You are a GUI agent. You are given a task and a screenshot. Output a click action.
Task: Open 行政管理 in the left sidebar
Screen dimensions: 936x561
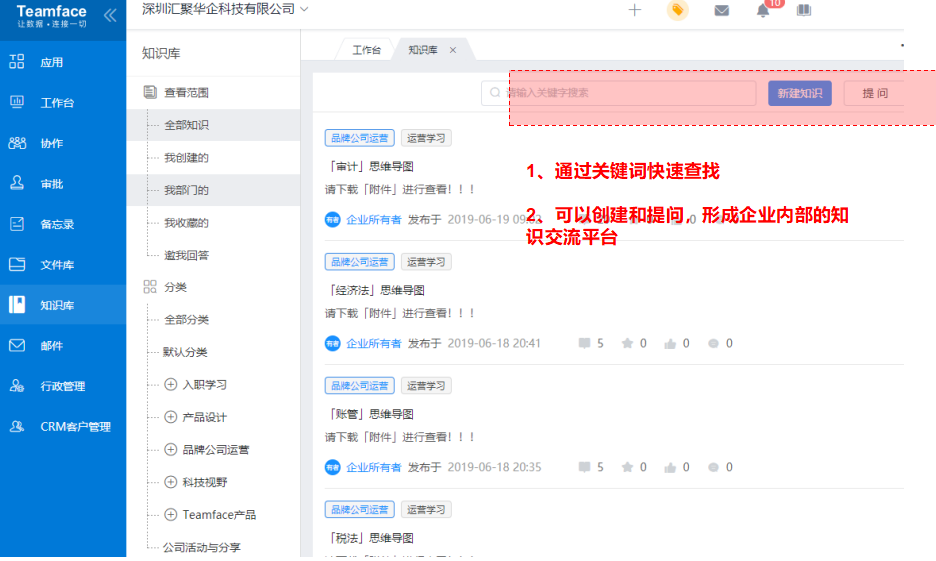pyautogui.click(x=63, y=386)
